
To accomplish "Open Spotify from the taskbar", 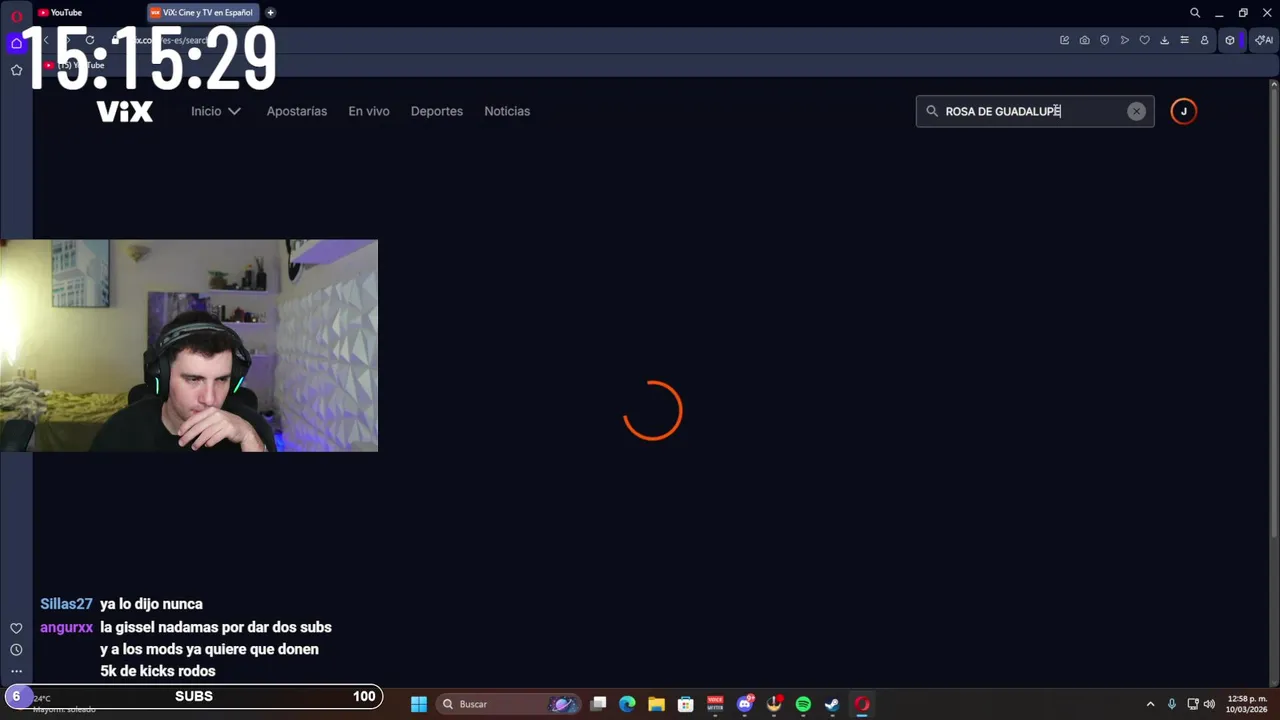I will pyautogui.click(x=803, y=704).
